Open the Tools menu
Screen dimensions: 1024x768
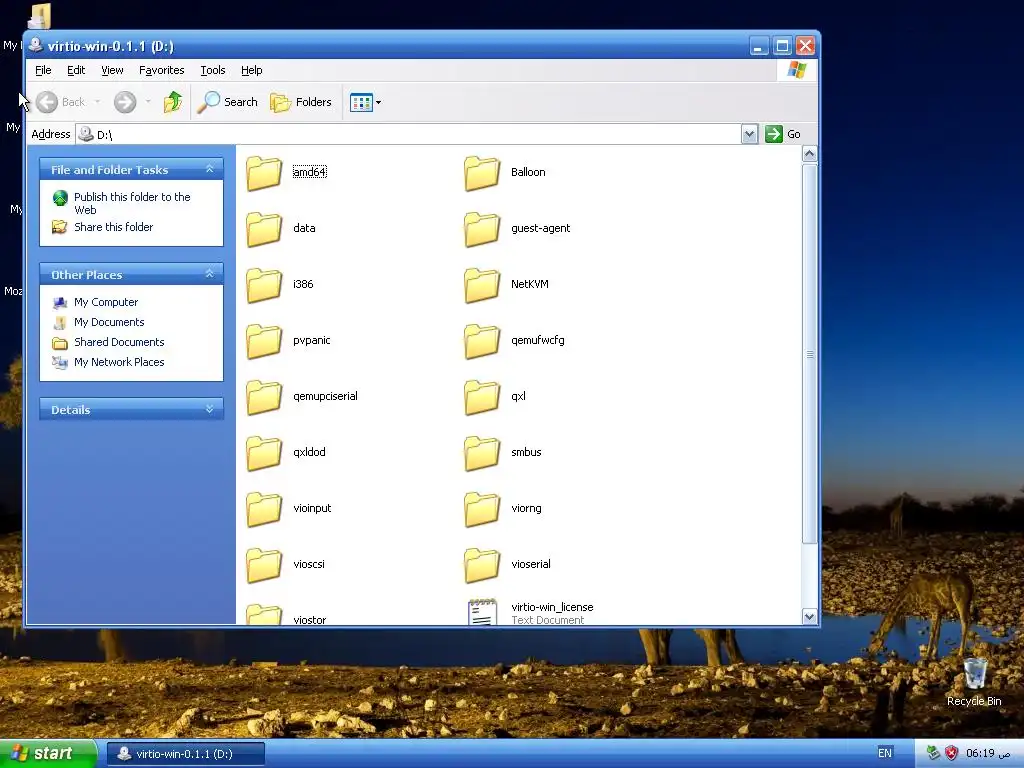click(x=212, y=70)
